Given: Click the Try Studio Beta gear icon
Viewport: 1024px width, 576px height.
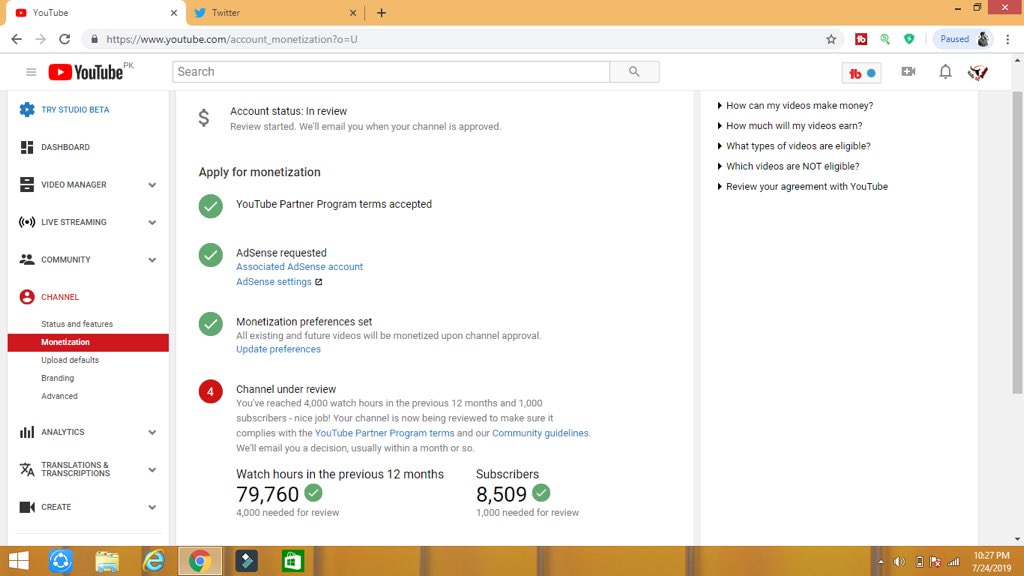Looking at the screenshot, I should coord(27,110).
